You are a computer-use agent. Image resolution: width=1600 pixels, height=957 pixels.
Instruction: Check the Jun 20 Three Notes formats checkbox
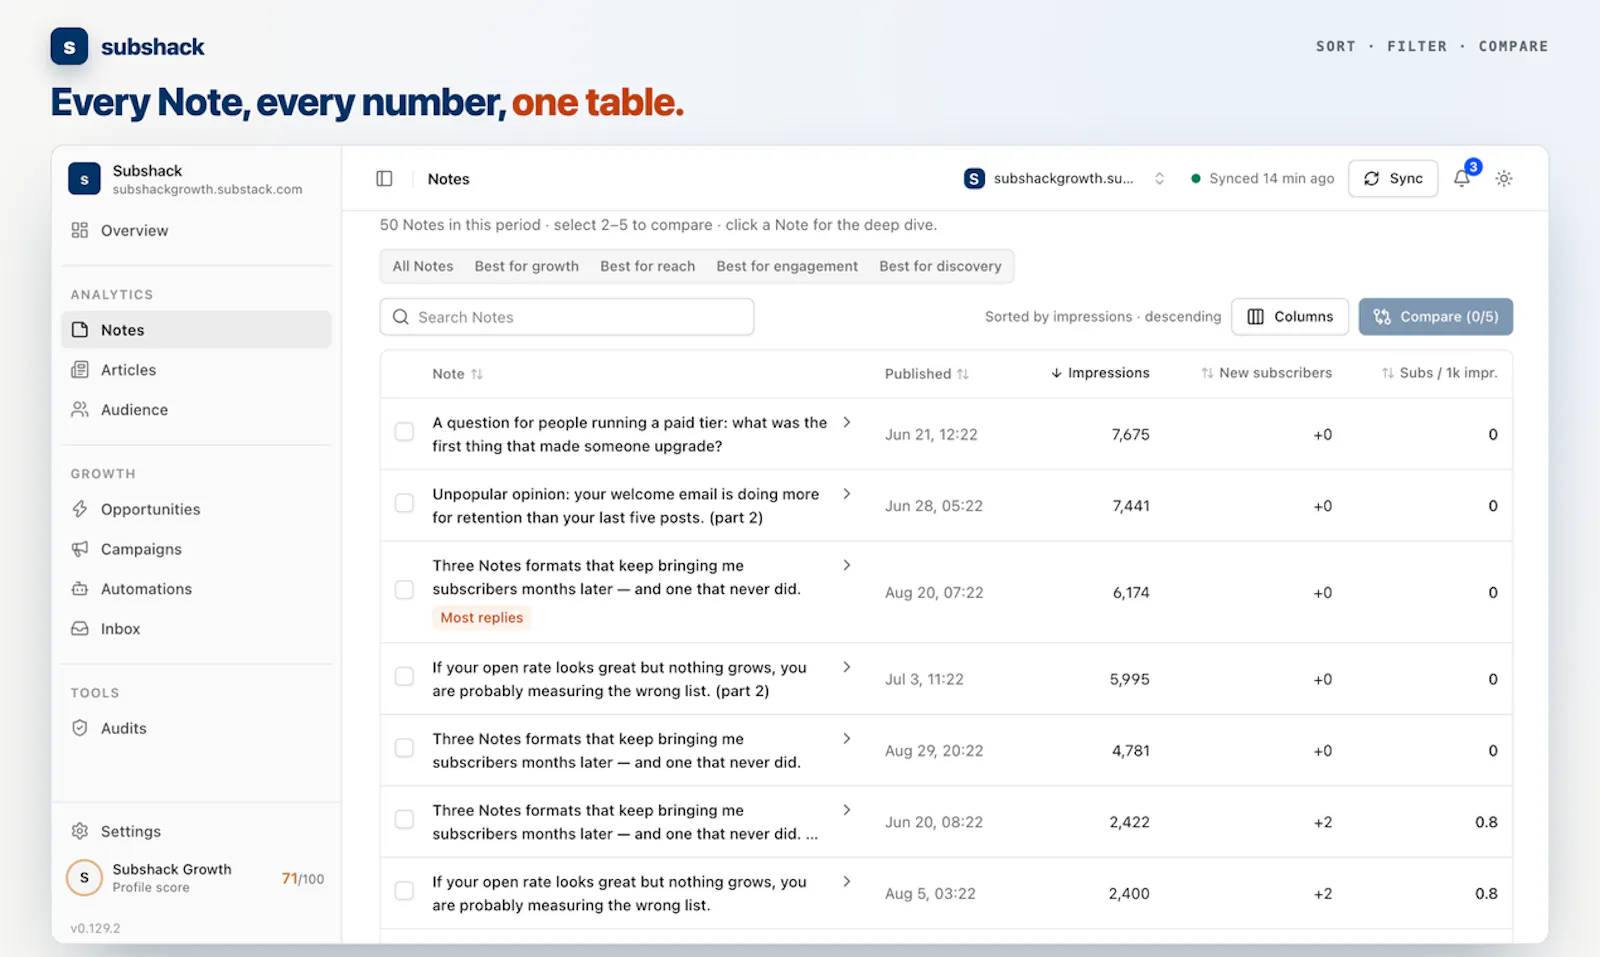coord(404,820)
